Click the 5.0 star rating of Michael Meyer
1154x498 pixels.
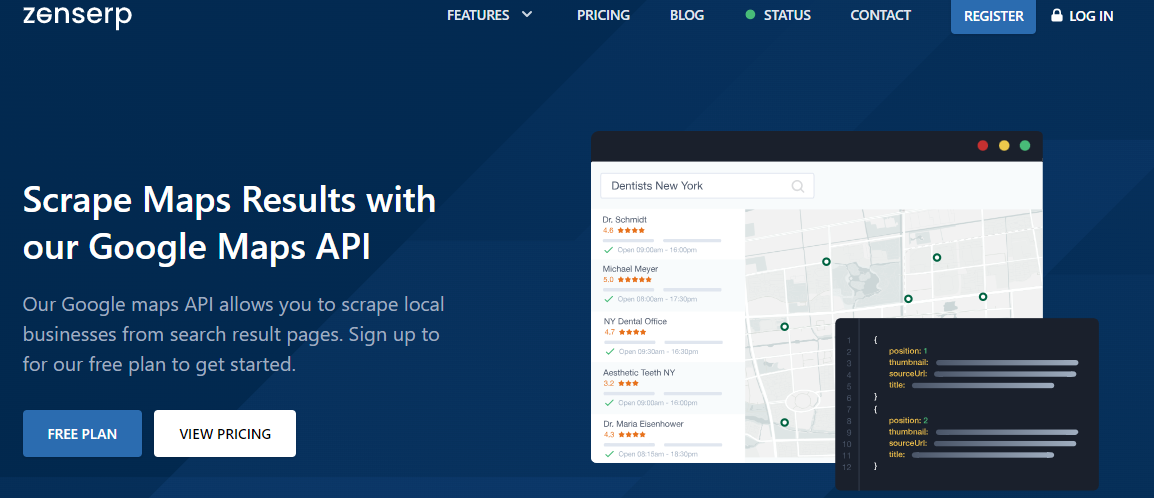627,280
